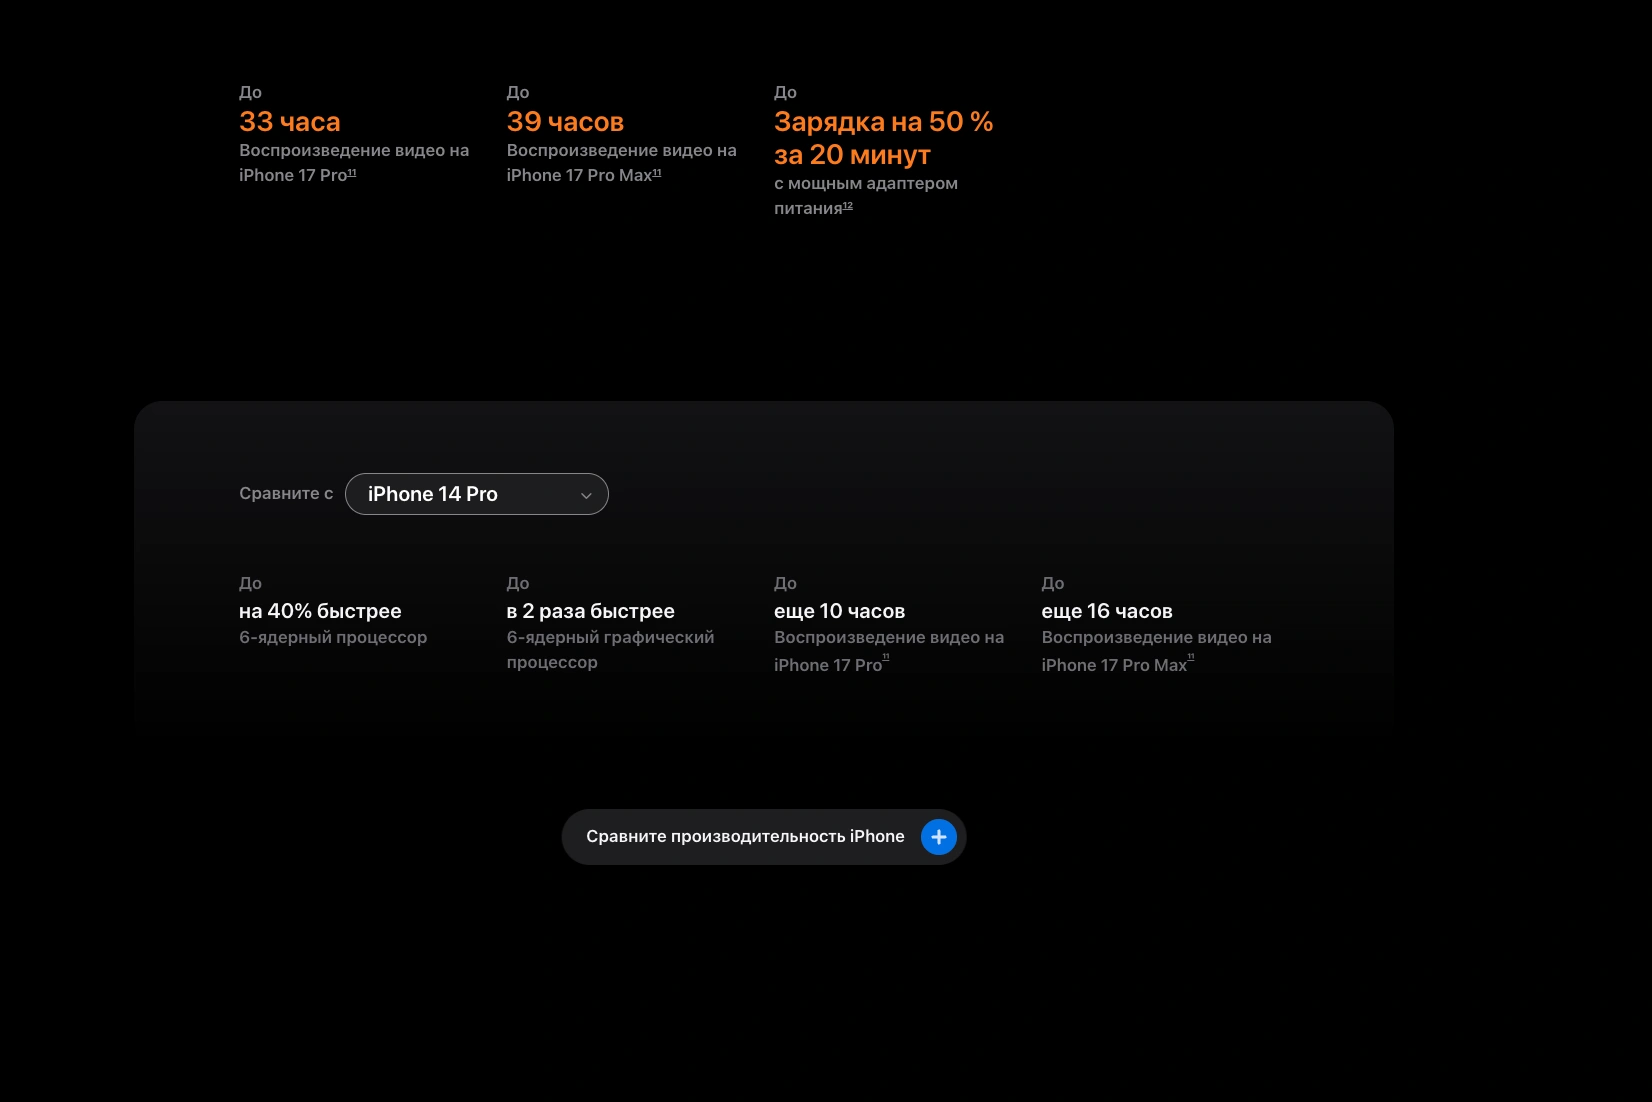Screen dimensions: 1652x1102
Task: Open footnote 11 under еще 16 часов
Action: pos(1190,658)
